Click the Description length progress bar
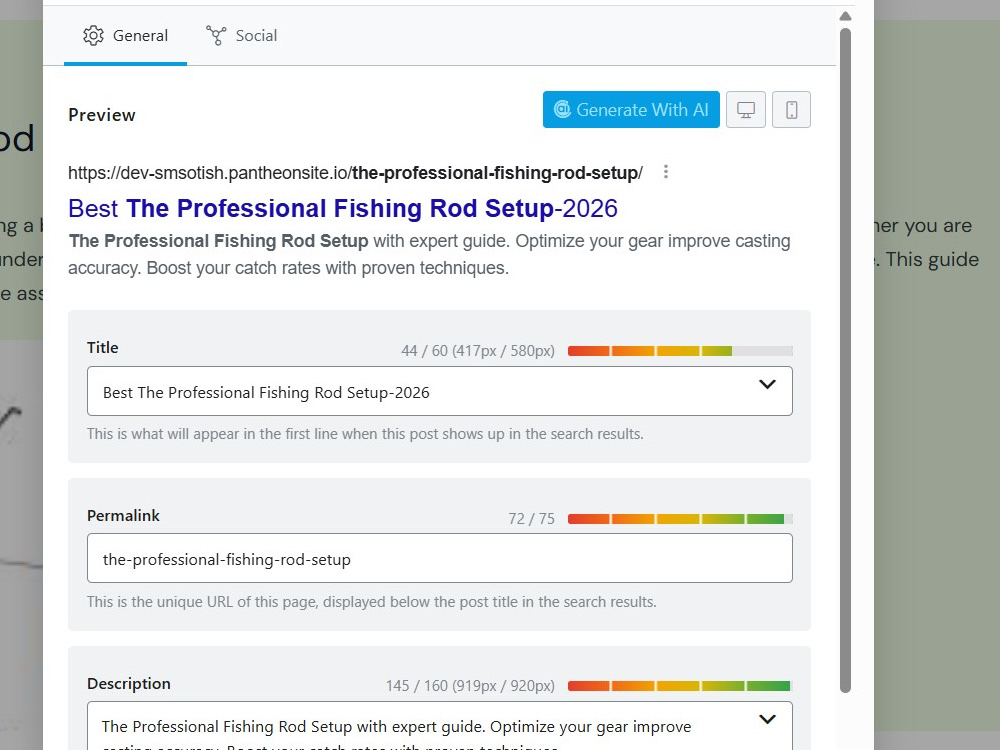The width and height of the screenshot is (1000, 750). click(680, 686)
